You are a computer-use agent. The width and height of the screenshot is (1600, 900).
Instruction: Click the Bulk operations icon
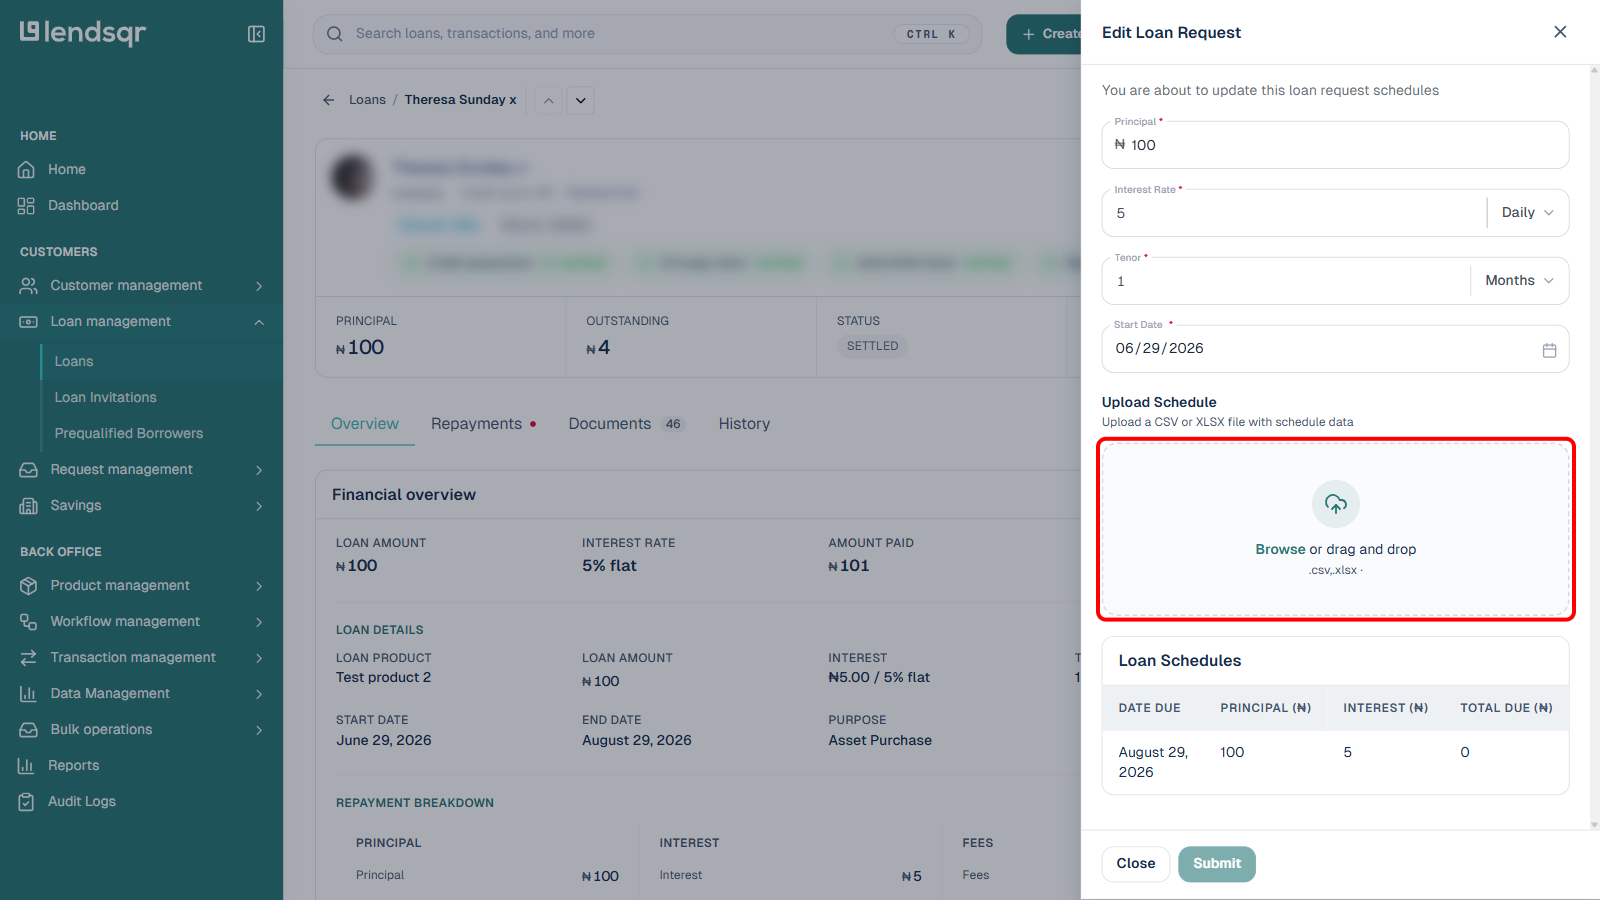pyautogui.click(x=29, y=730)
